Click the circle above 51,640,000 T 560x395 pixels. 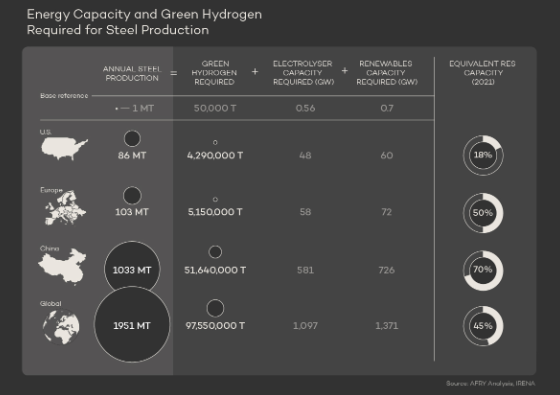pyautogui.click(x=215, y=252)
